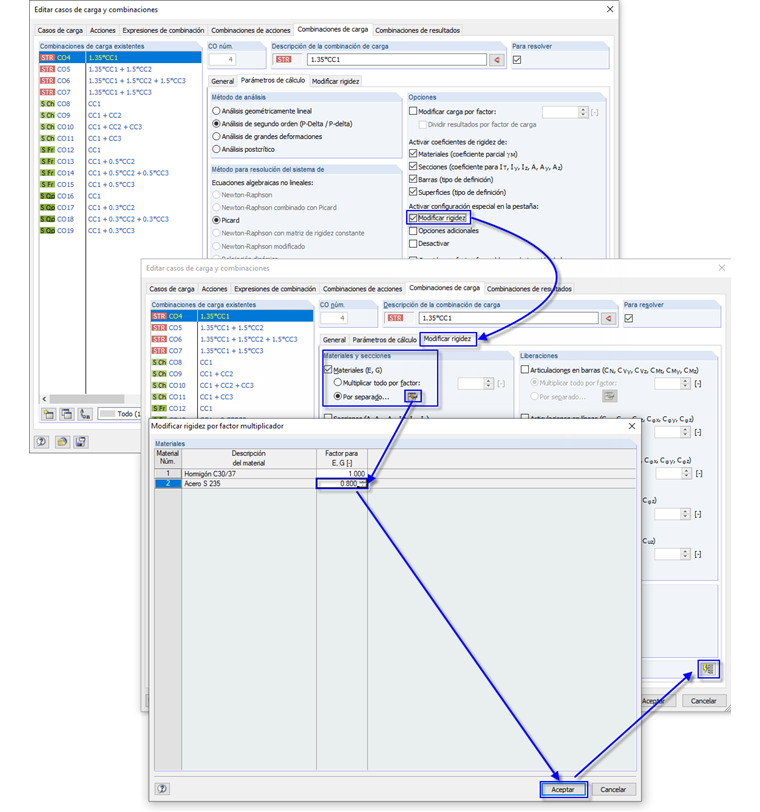The height and width of the screenshot is (812, 760).
Task: Toggle Articulaciones en barras checkbox
Action: (525, 370)
